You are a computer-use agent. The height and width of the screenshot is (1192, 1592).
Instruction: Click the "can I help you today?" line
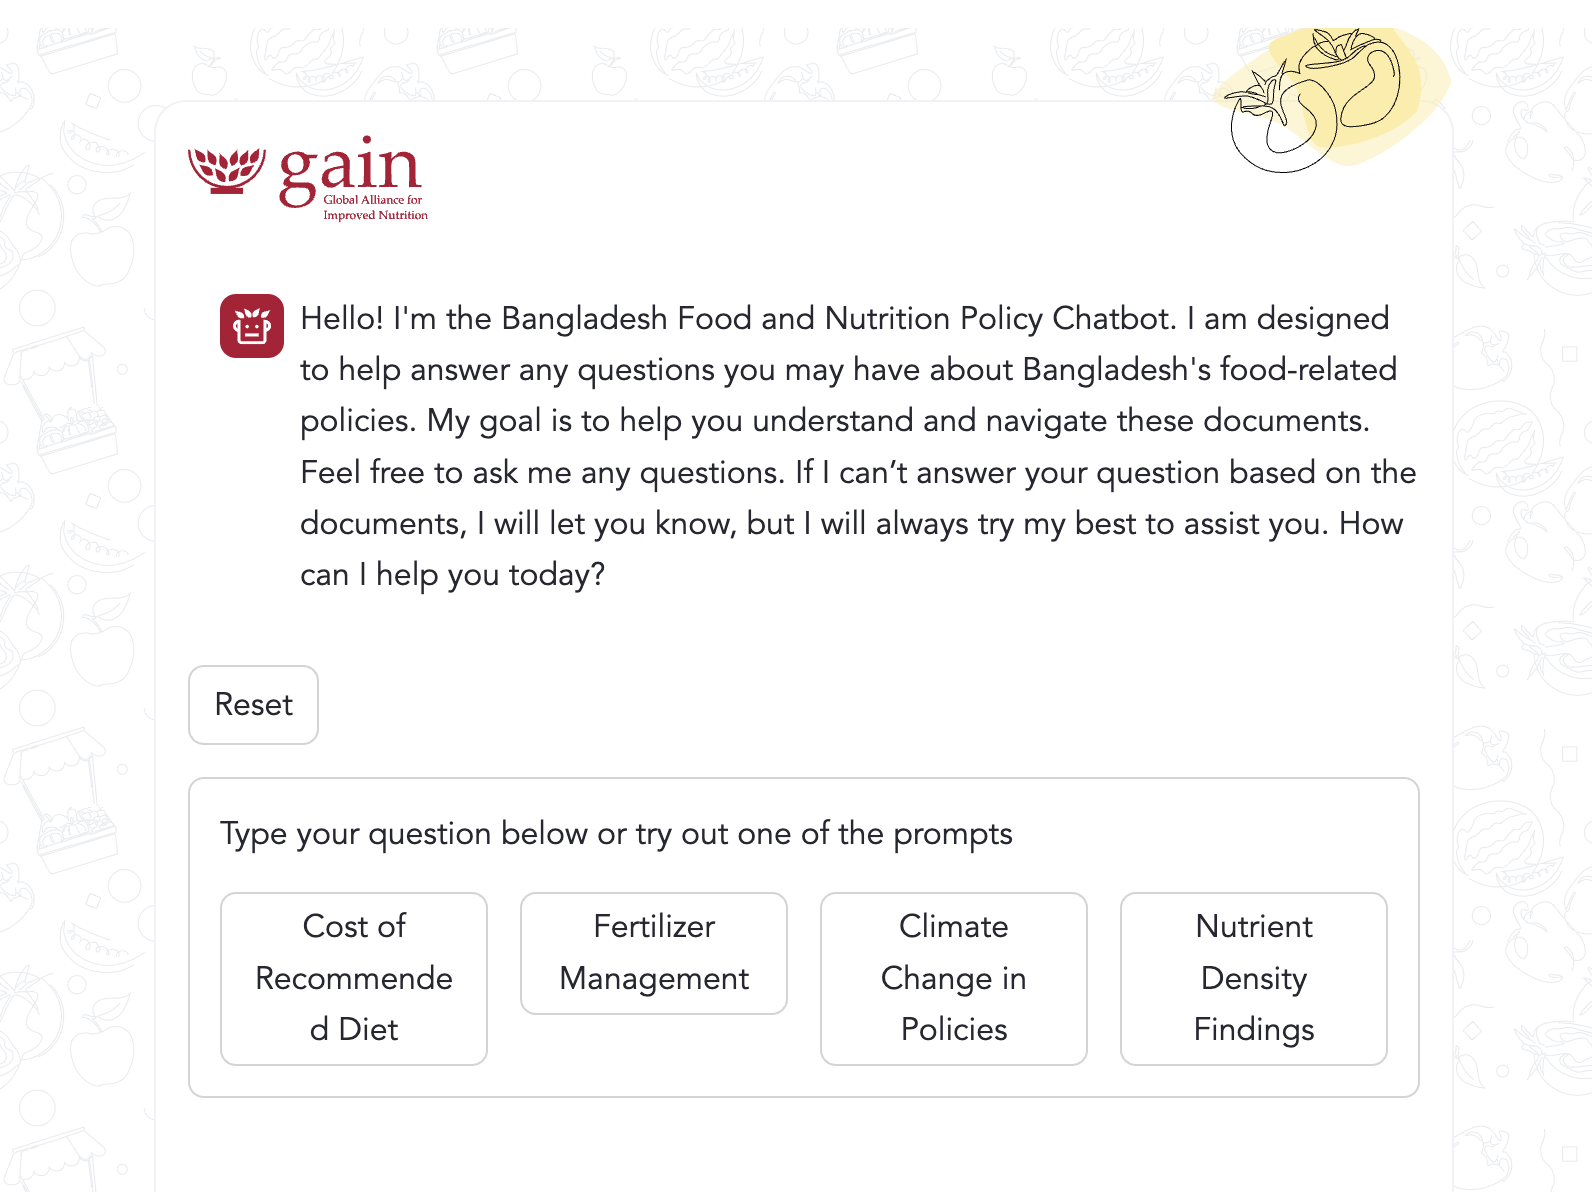coord(453,575)
